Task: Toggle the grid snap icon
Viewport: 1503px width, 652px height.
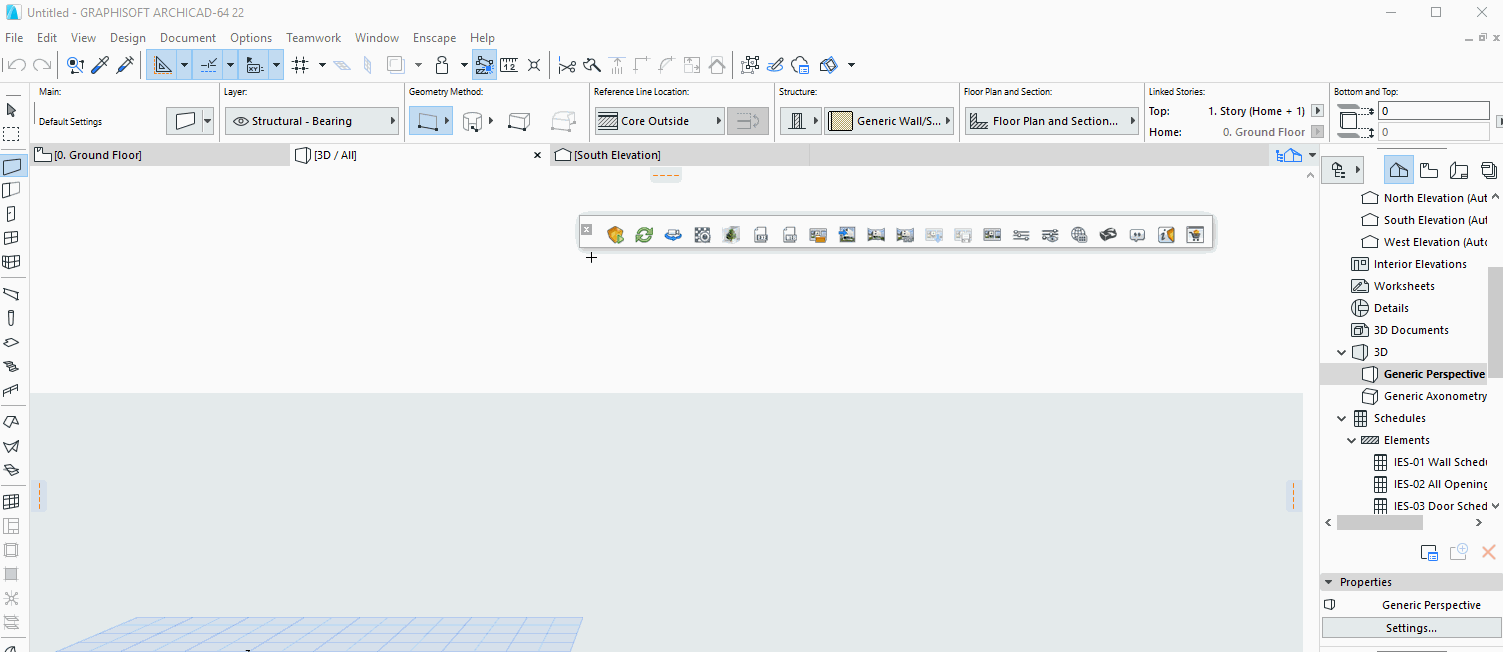Action: click(299, 65)
